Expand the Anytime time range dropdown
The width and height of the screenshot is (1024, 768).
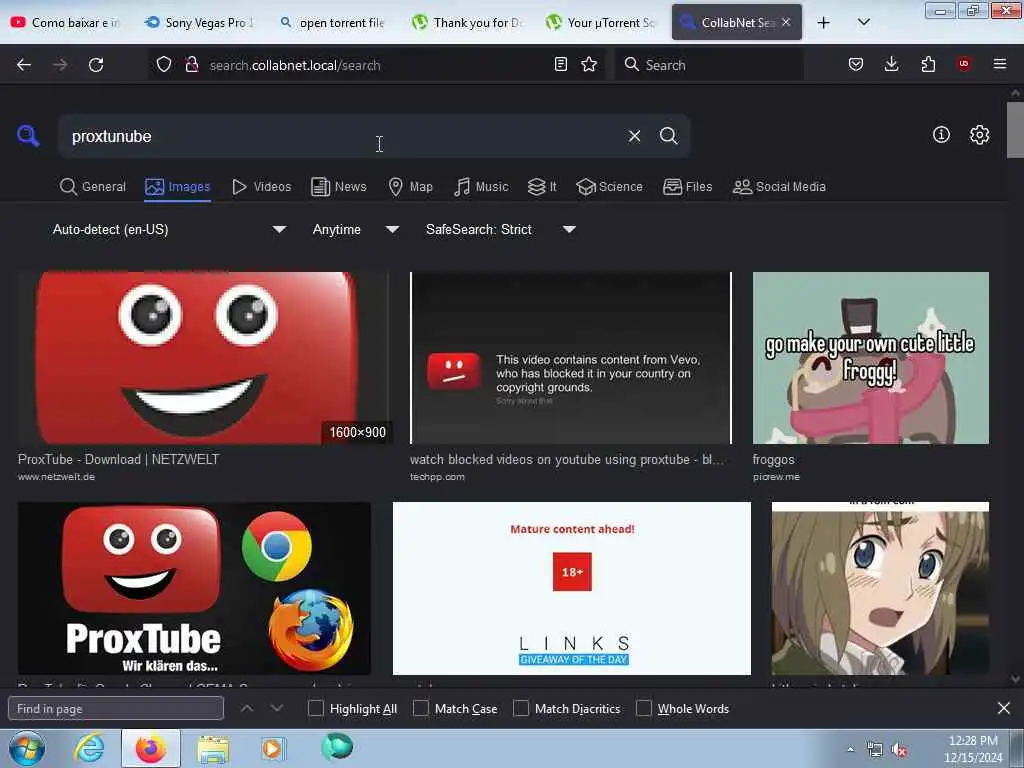click(355, 229)
